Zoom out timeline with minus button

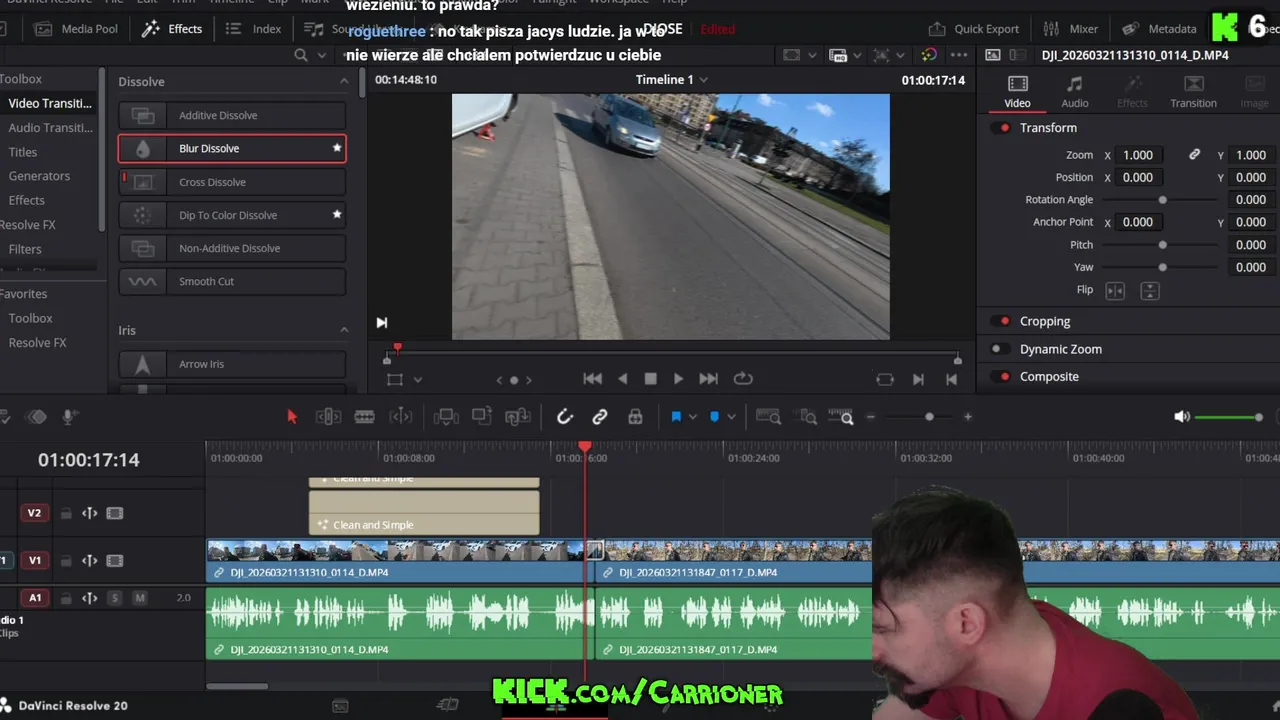(871, 417)
